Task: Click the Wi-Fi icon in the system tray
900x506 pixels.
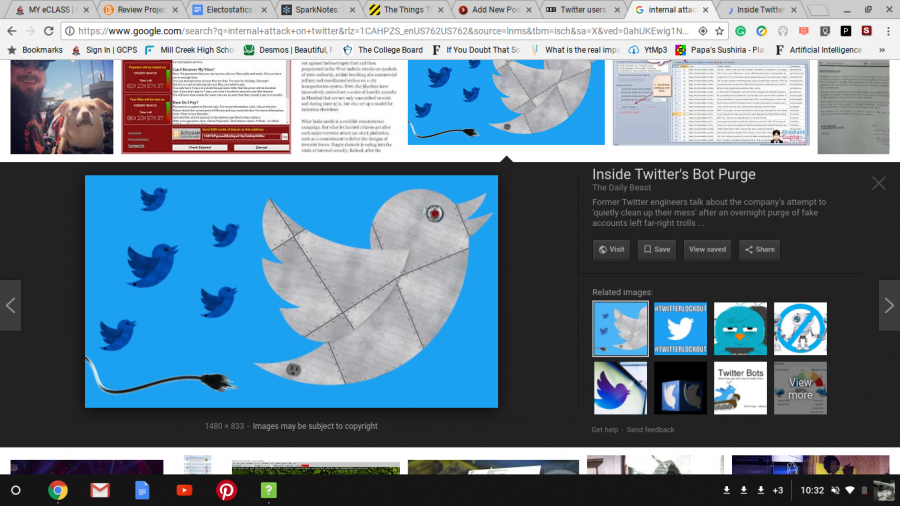Action: click(x=850, y=491)
